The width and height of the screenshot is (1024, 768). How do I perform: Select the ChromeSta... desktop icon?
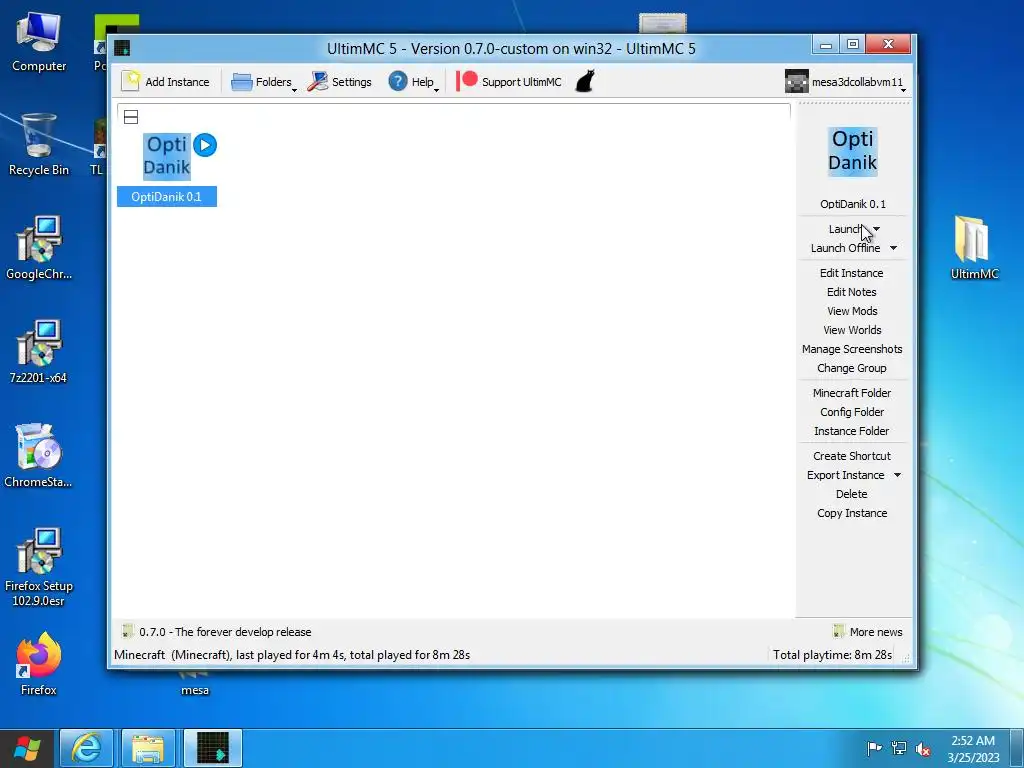39,455
